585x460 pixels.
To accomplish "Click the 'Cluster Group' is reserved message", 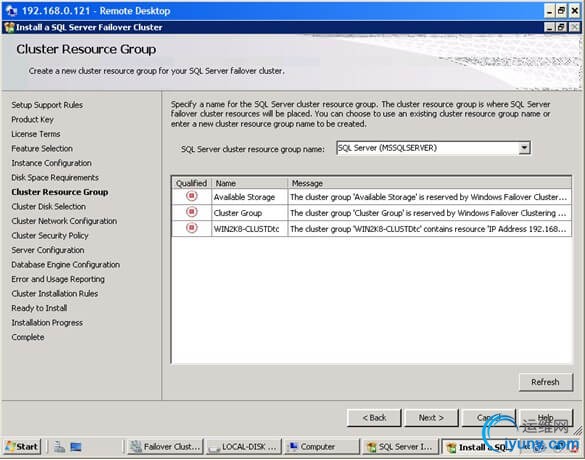I will point(428,213).
